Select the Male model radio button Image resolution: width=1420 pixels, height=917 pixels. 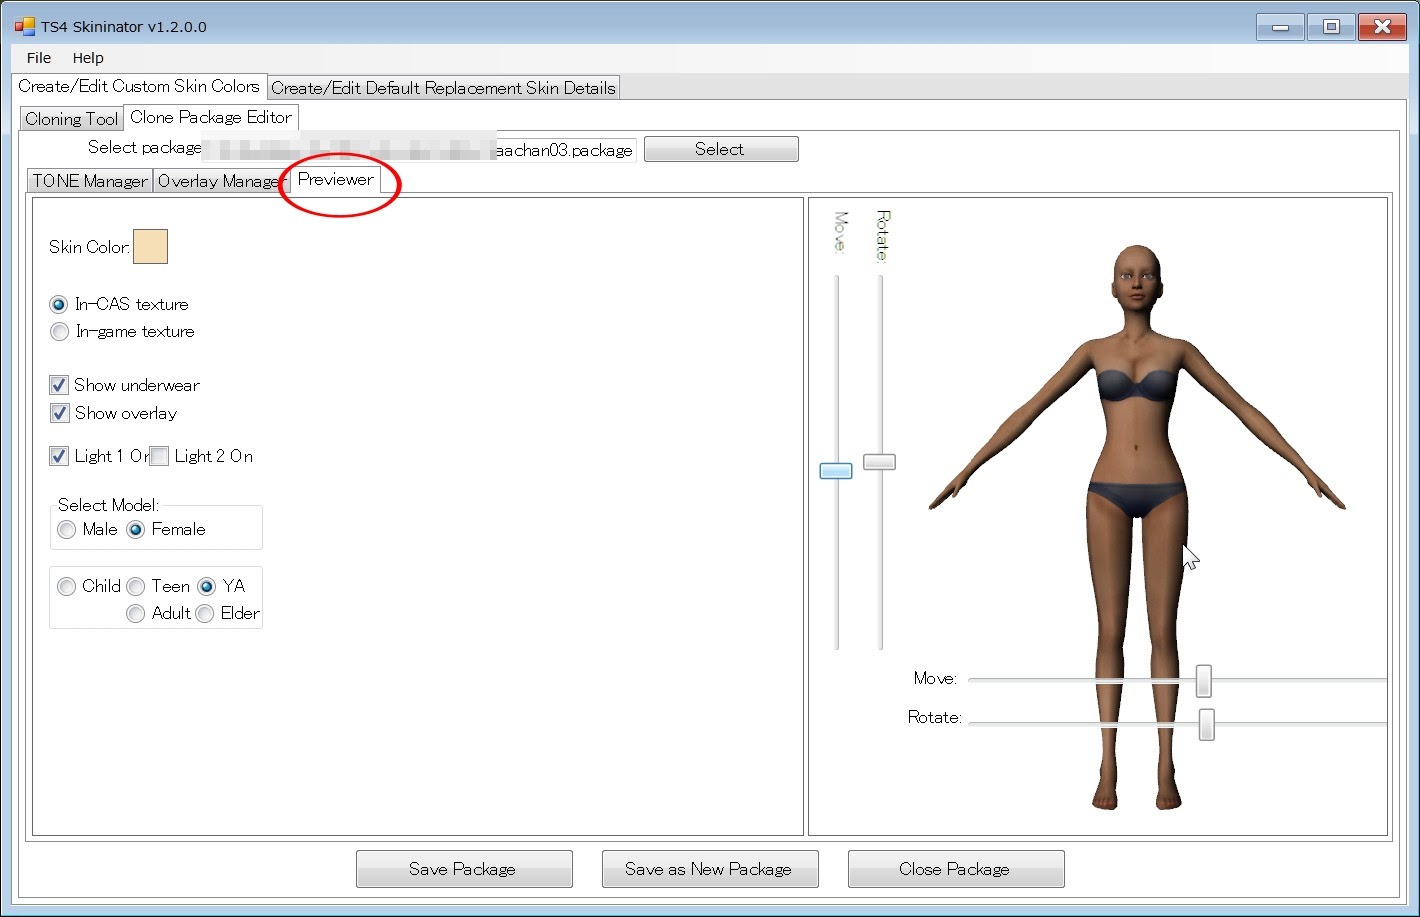(x=67, y=530)
